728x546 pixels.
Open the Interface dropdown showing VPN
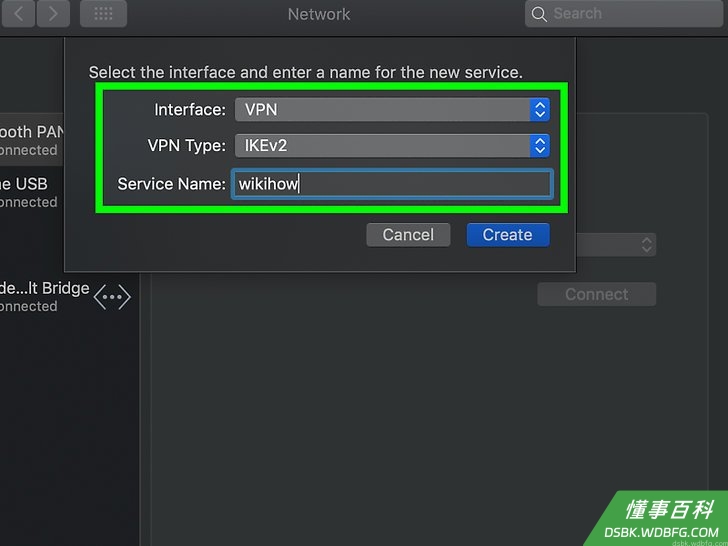392,110
